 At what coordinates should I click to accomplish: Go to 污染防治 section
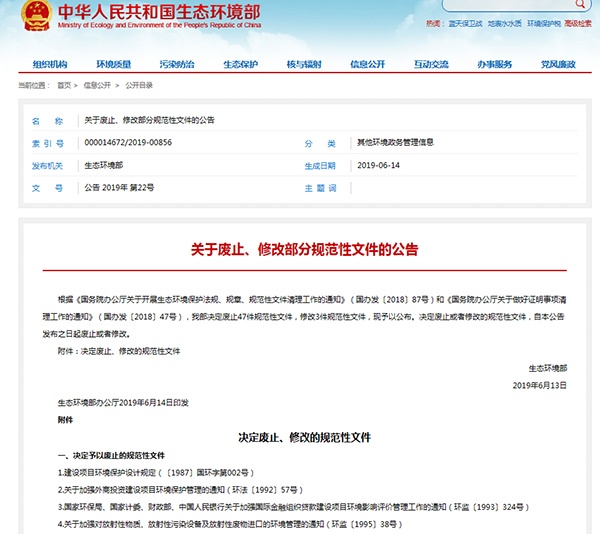[177, 65]
